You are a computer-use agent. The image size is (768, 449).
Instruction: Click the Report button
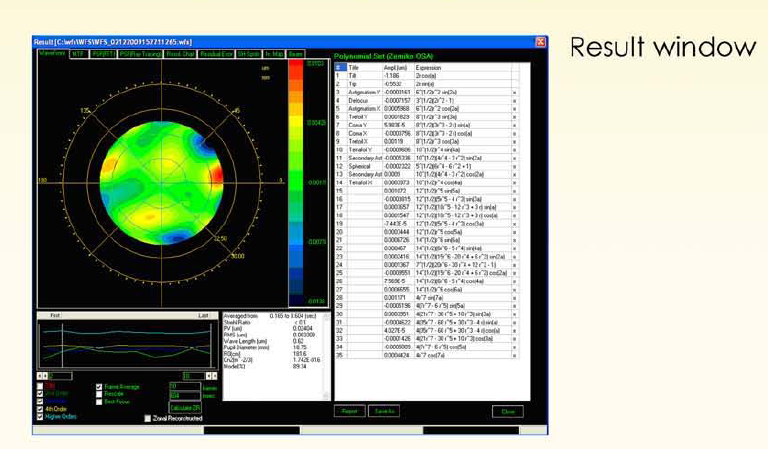click(x=349, y=411)
